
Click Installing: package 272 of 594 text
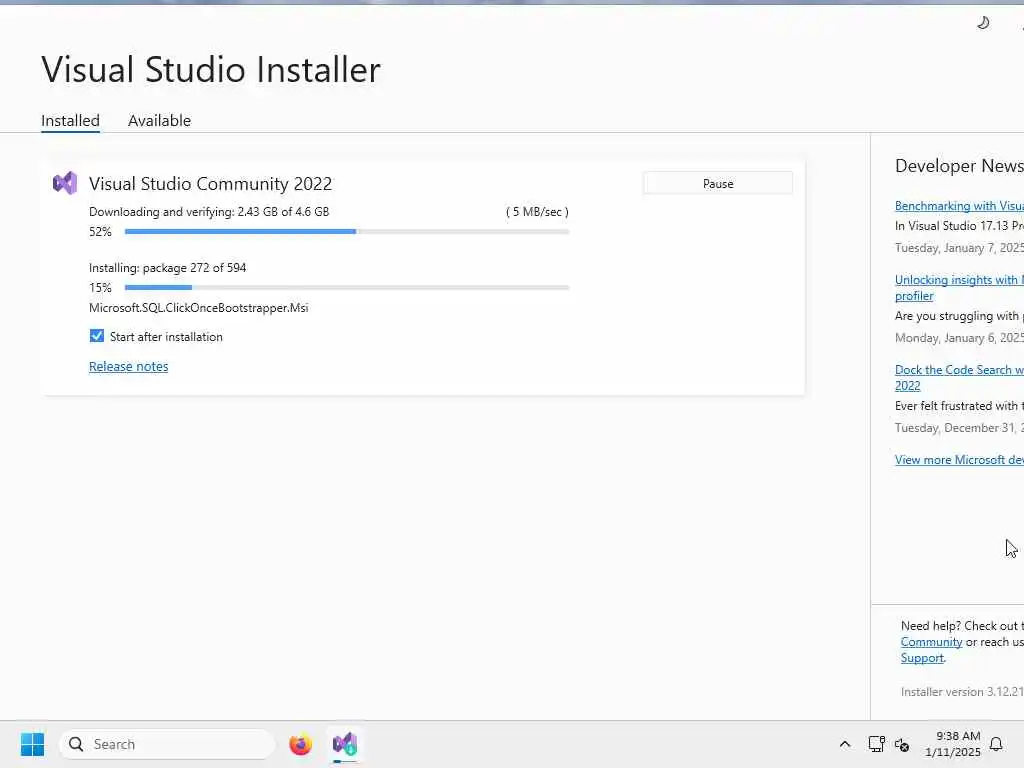pyautogui.click(x=167, y=268)
